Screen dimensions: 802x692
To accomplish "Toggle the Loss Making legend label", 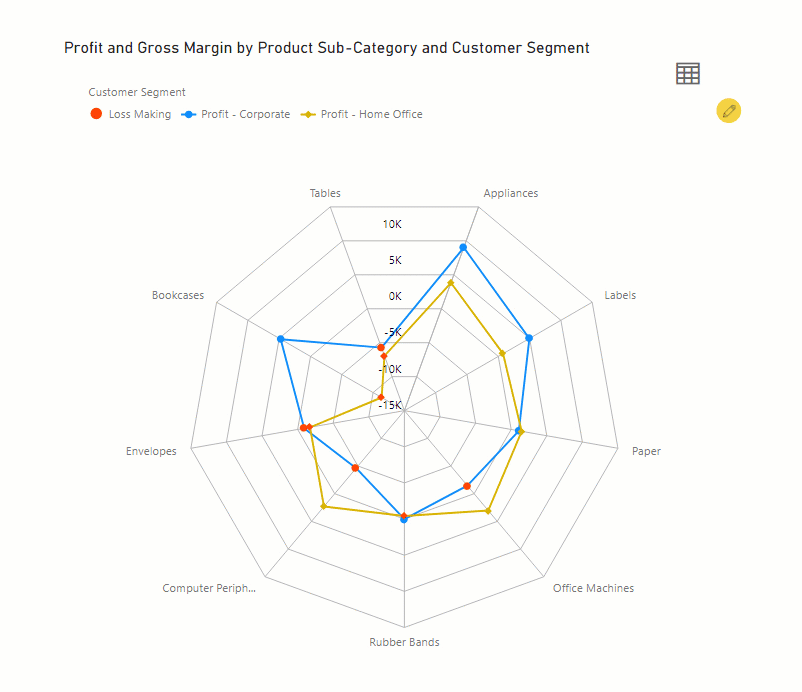I will (139, 114).
